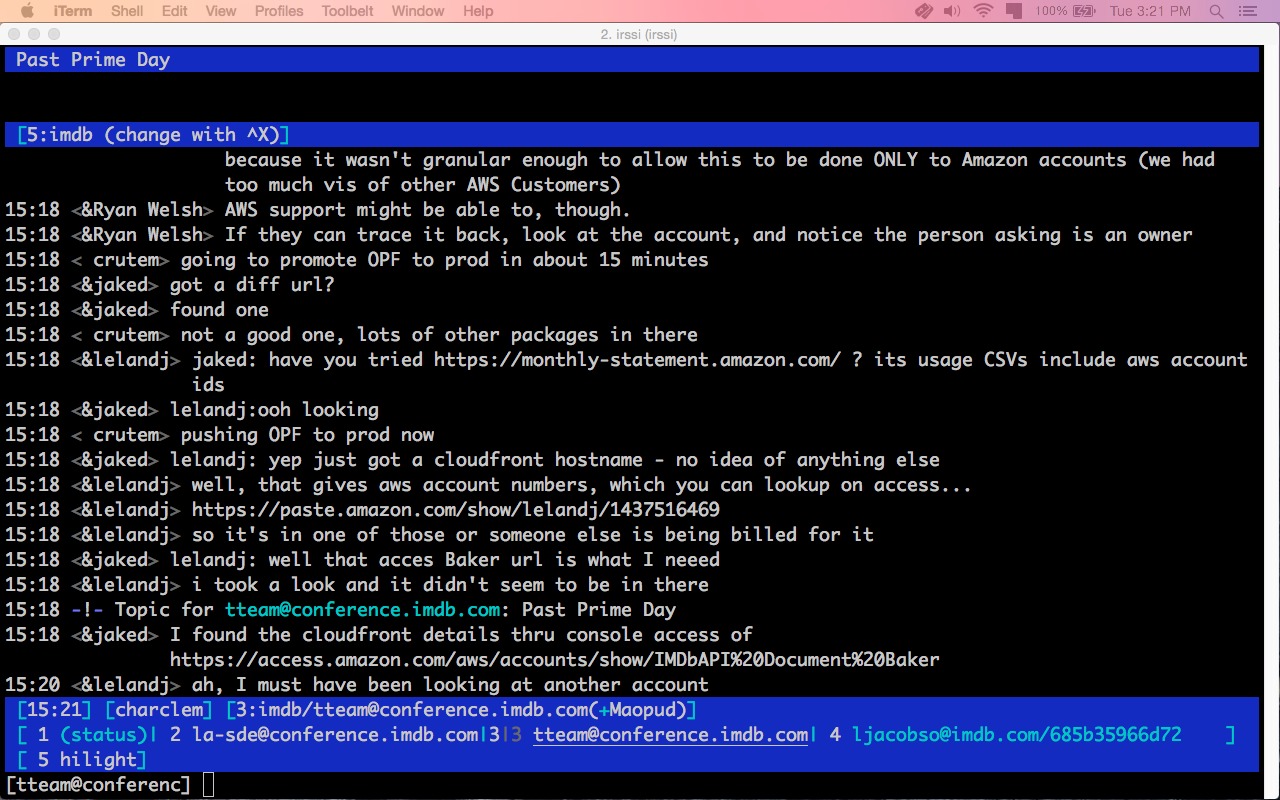Click the 'found one' message
This screenshot has height=800, width=1280.
tap(219, 310)
